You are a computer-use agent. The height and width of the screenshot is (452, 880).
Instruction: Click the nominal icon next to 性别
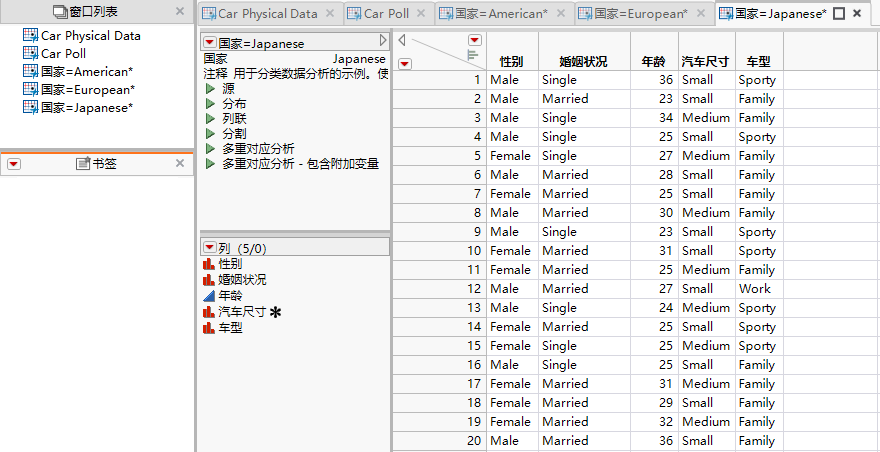point(209,264)
